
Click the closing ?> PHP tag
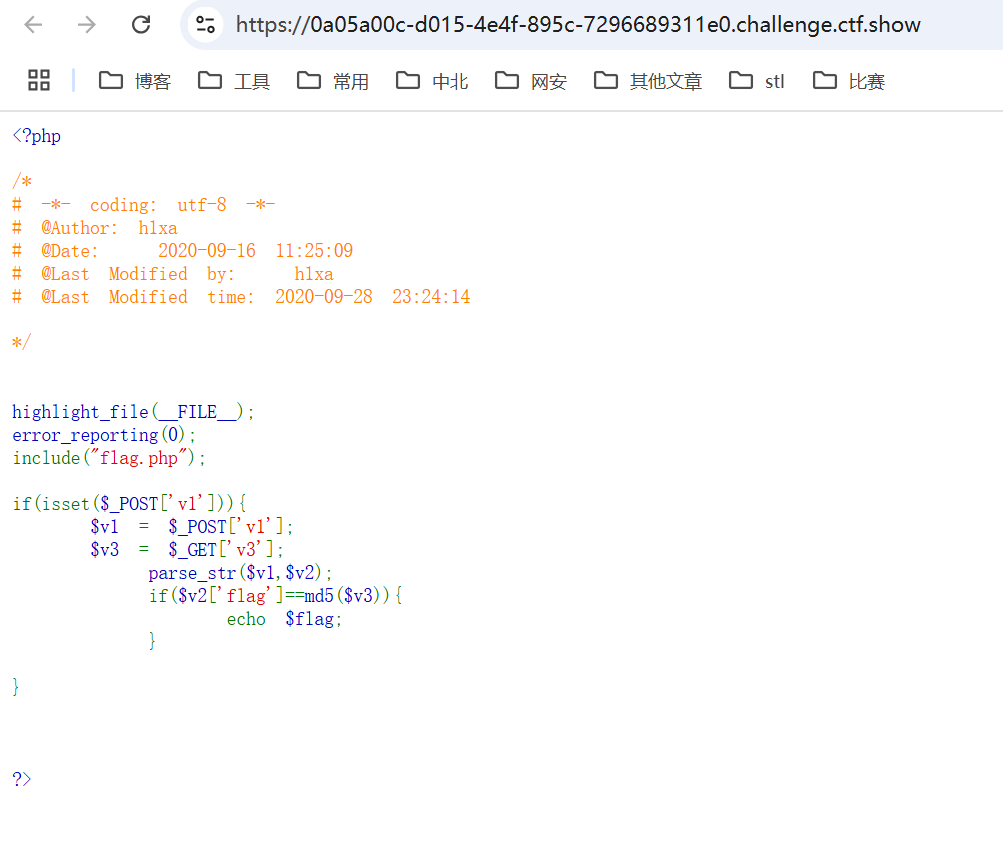click(x=22, y=779)
